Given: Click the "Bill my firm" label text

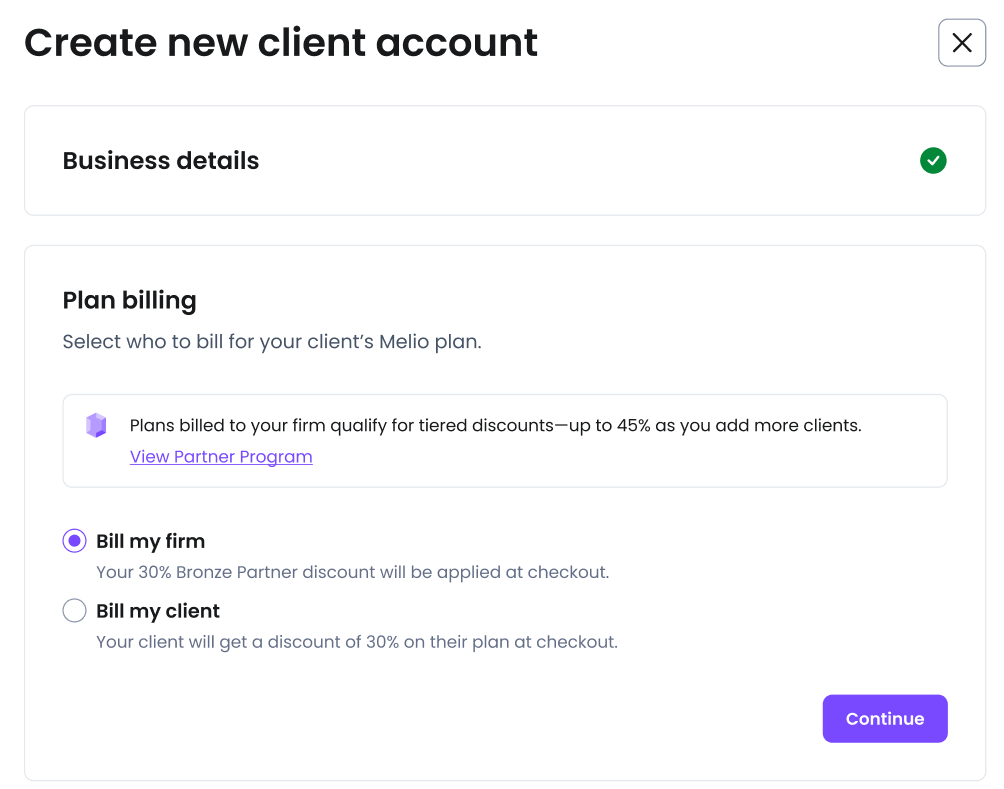Looking at the screenshot, I should coord(151,541).
